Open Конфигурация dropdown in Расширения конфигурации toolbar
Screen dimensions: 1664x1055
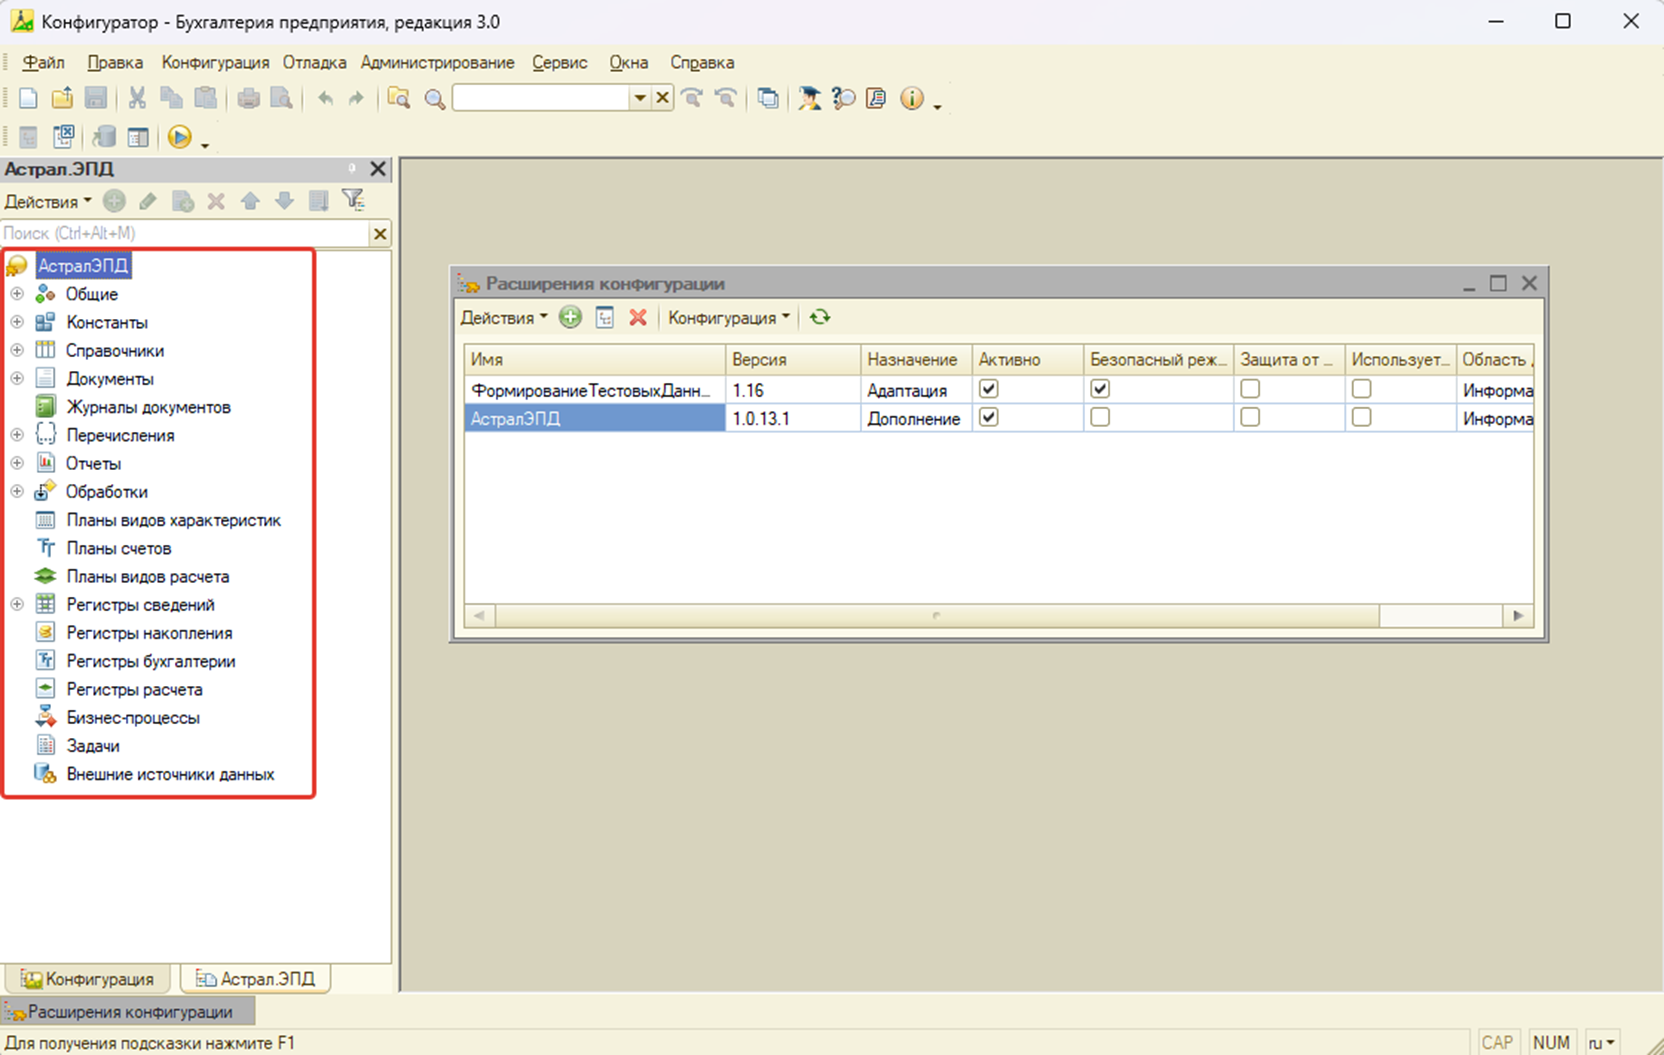coord(729,318)
